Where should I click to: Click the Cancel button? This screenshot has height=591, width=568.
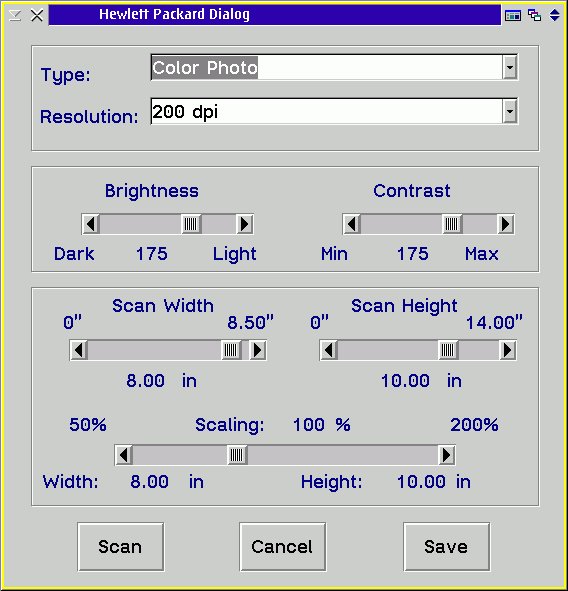pos(282,547)
